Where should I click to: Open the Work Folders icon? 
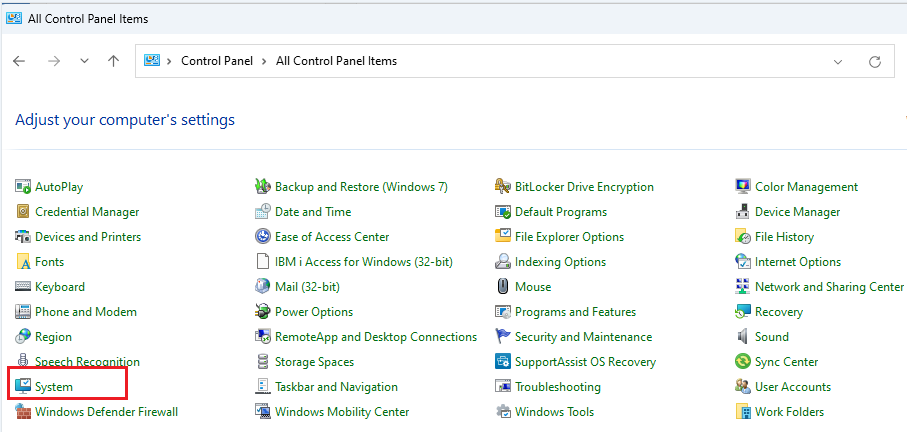click(x=743, y=412)
